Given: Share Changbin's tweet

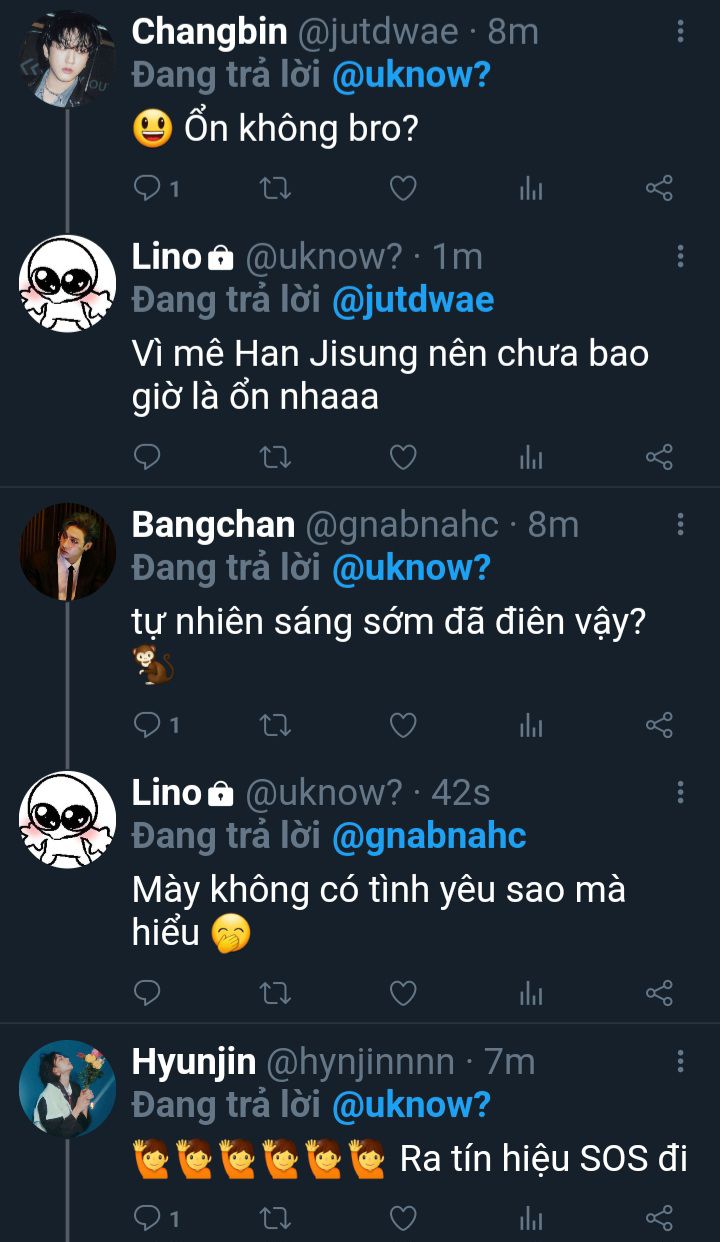Looking at the screenshot, I should tap(659, 188).
